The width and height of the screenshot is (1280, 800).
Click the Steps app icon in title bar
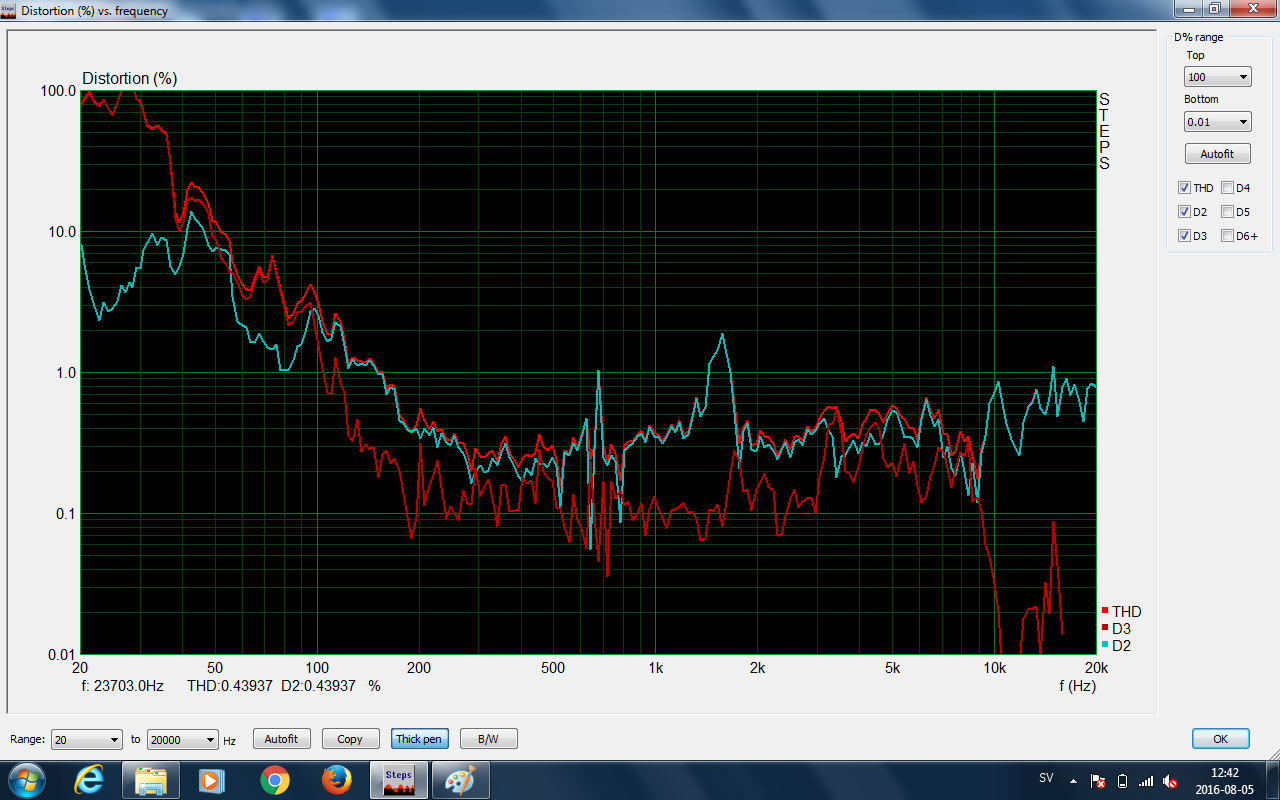coord(8,10)
